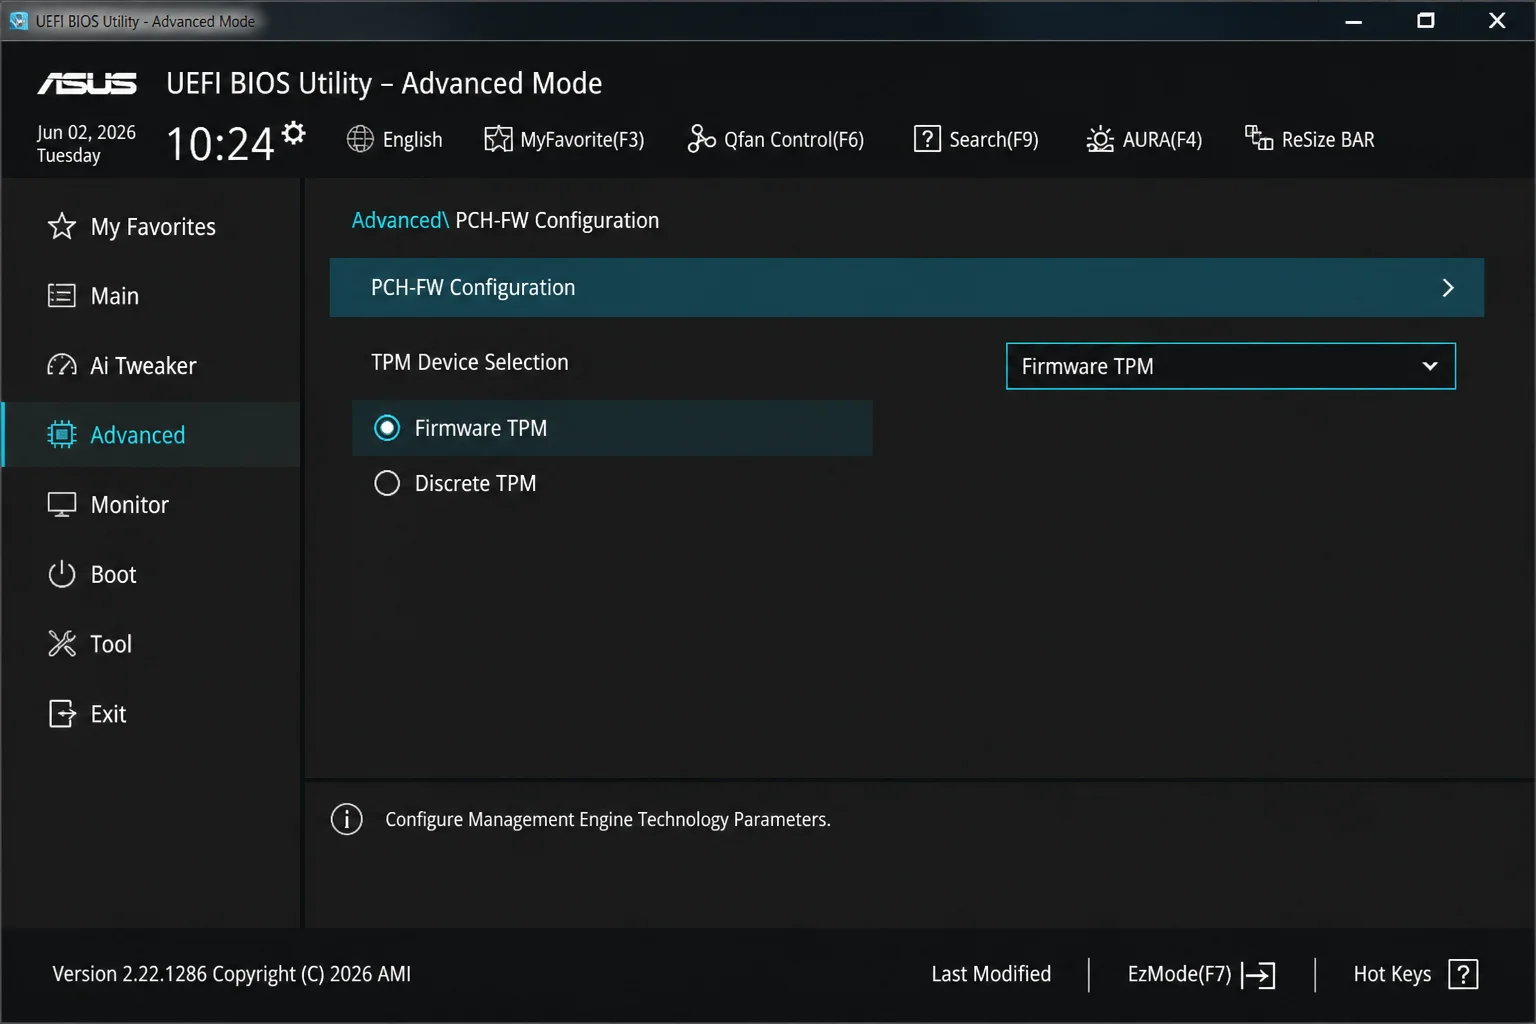Click the info icon in help area
Screen dimensions: 1536x1024
click(x=347, y=819)
